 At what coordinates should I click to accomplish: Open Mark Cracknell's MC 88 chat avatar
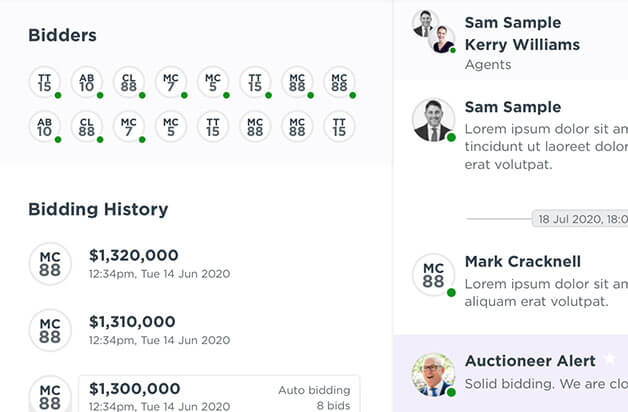coord(434,275)
